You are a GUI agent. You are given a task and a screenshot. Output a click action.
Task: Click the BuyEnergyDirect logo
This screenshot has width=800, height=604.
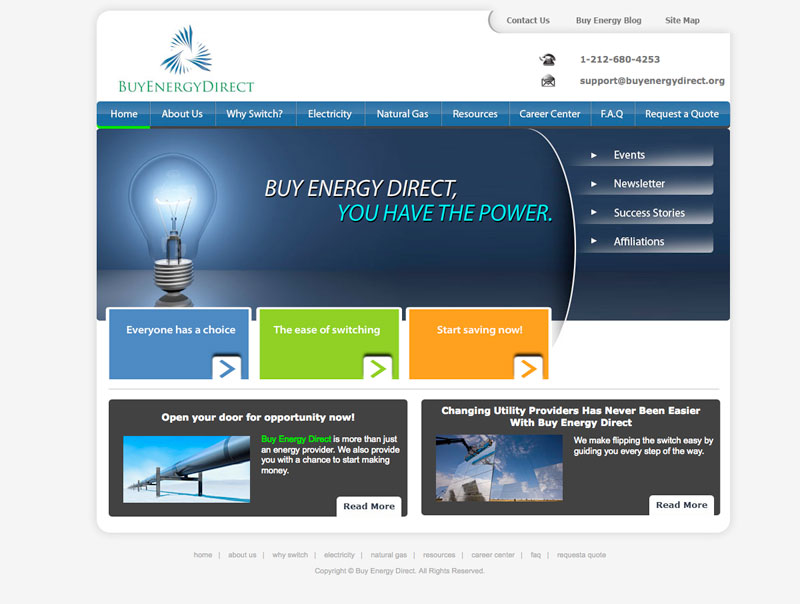[186, 59]
